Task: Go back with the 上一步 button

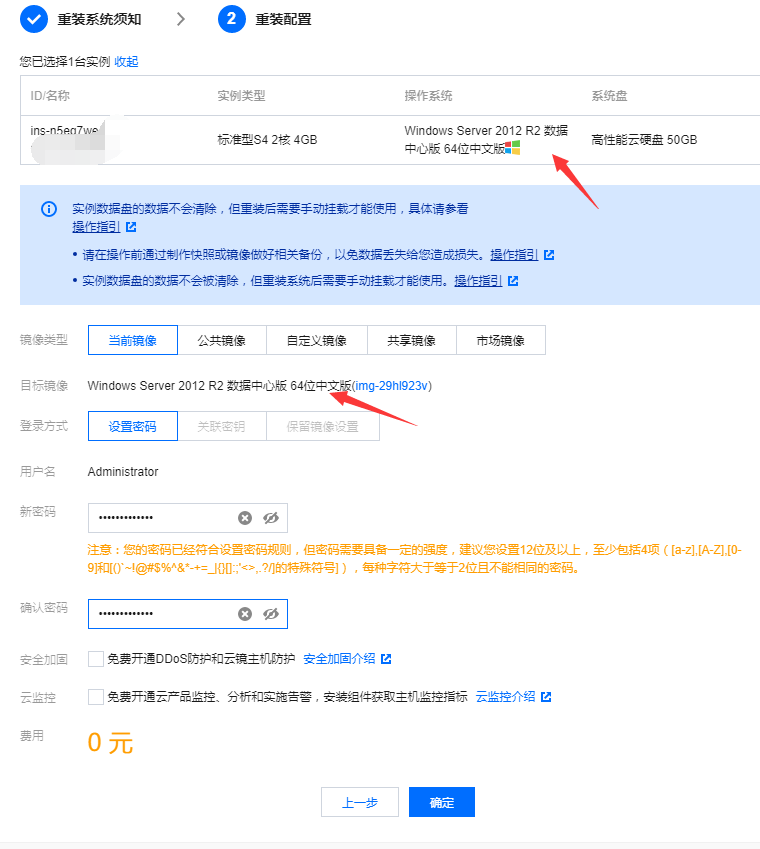Action: tap(360, 802)
